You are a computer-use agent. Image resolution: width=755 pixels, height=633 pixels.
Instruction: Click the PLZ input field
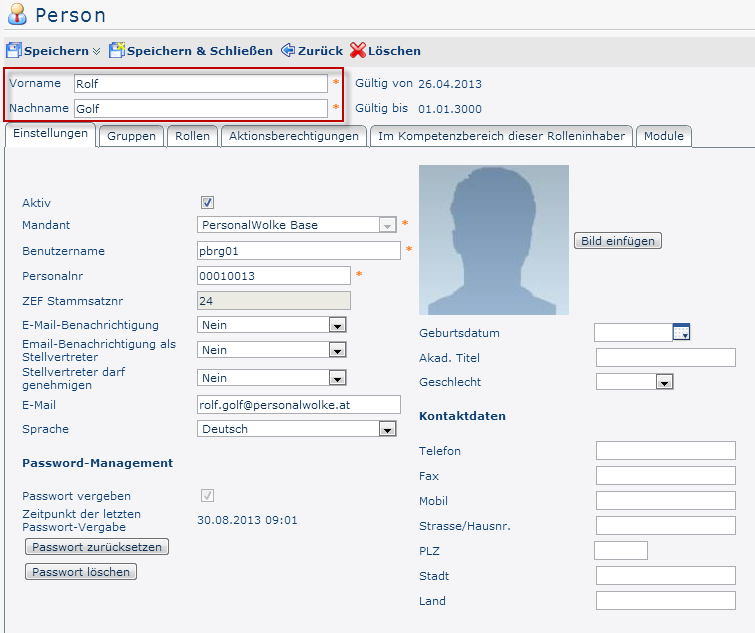[621, 551]
